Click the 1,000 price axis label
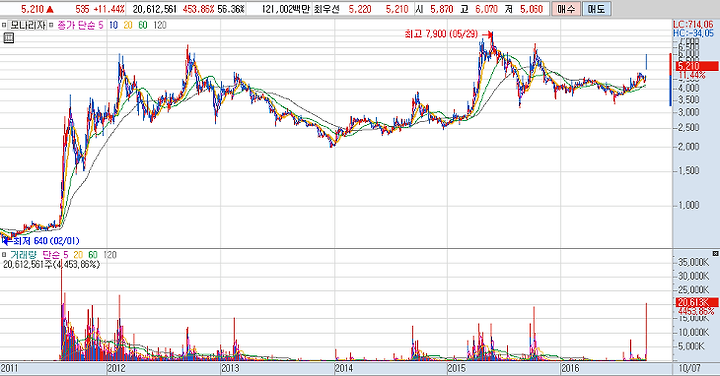Image resolution: width=720 pixels, height=376 pixels. 688,205
